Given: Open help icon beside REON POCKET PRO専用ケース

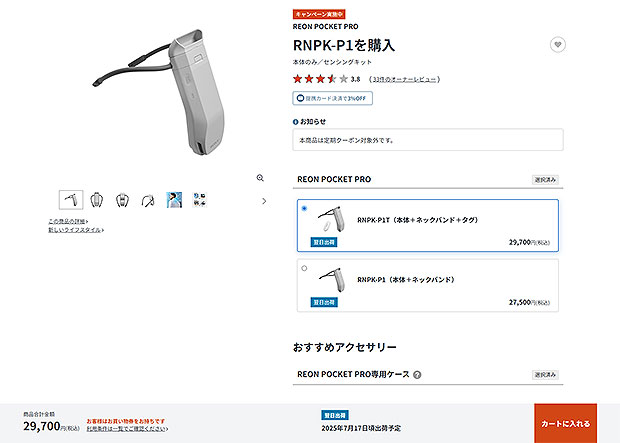Looking at the screenshot, I should tap(417, 375).
